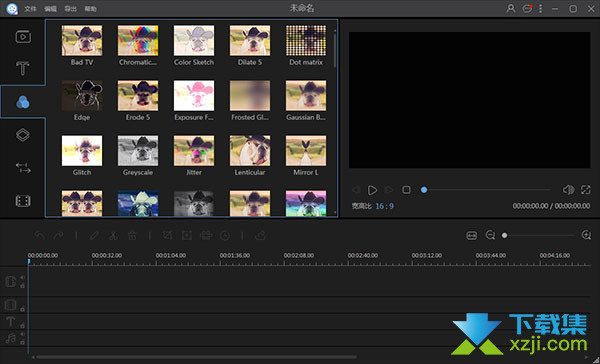Click the Crop tool in timeline toolbar
Viewport: 600px width, 364px height.
[167, 235]
